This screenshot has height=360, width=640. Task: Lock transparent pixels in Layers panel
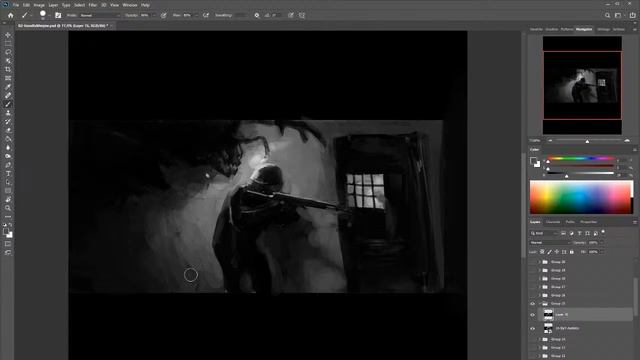click(x=542, y=252)
